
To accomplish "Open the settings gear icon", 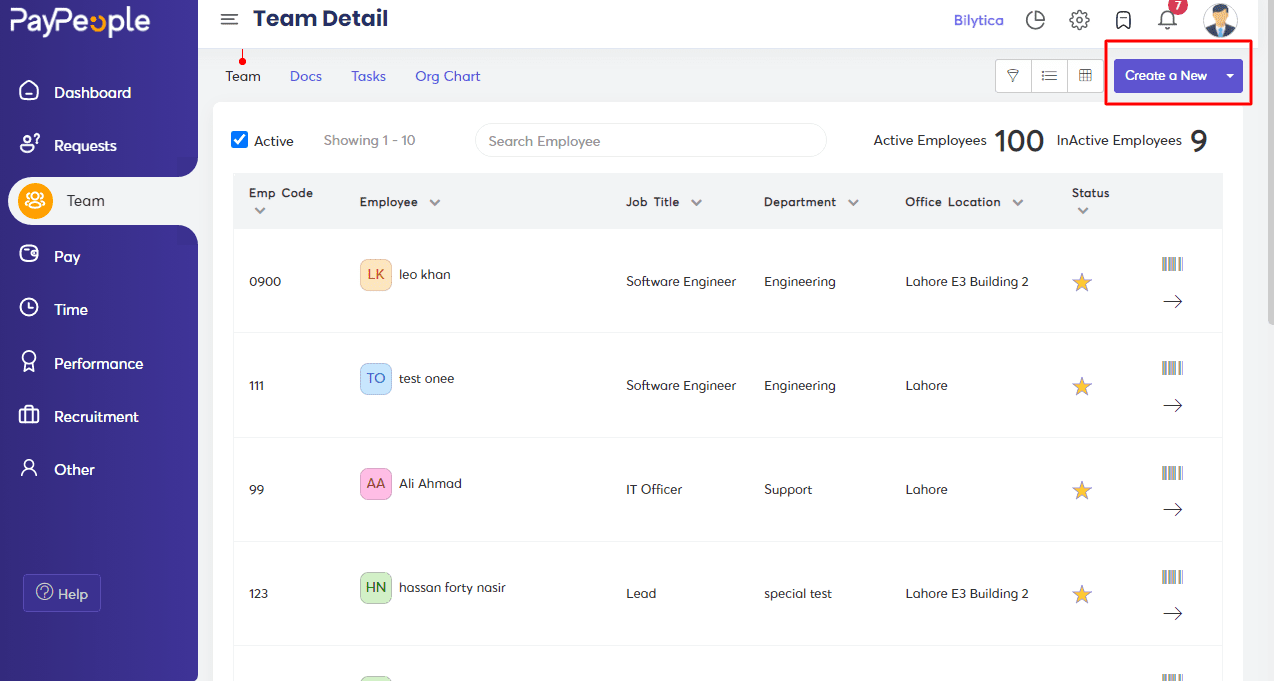I will [x=1079, y=20].
